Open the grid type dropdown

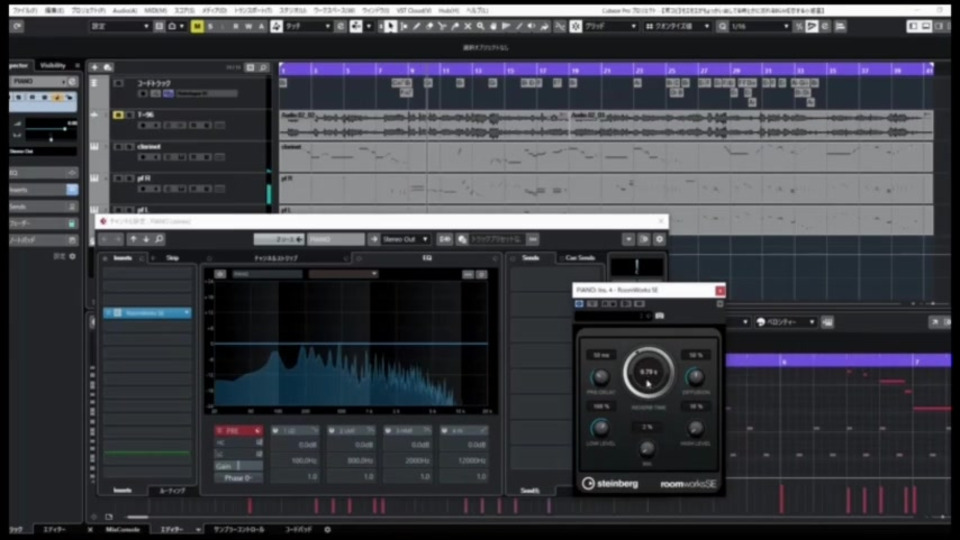coord(611,26)
